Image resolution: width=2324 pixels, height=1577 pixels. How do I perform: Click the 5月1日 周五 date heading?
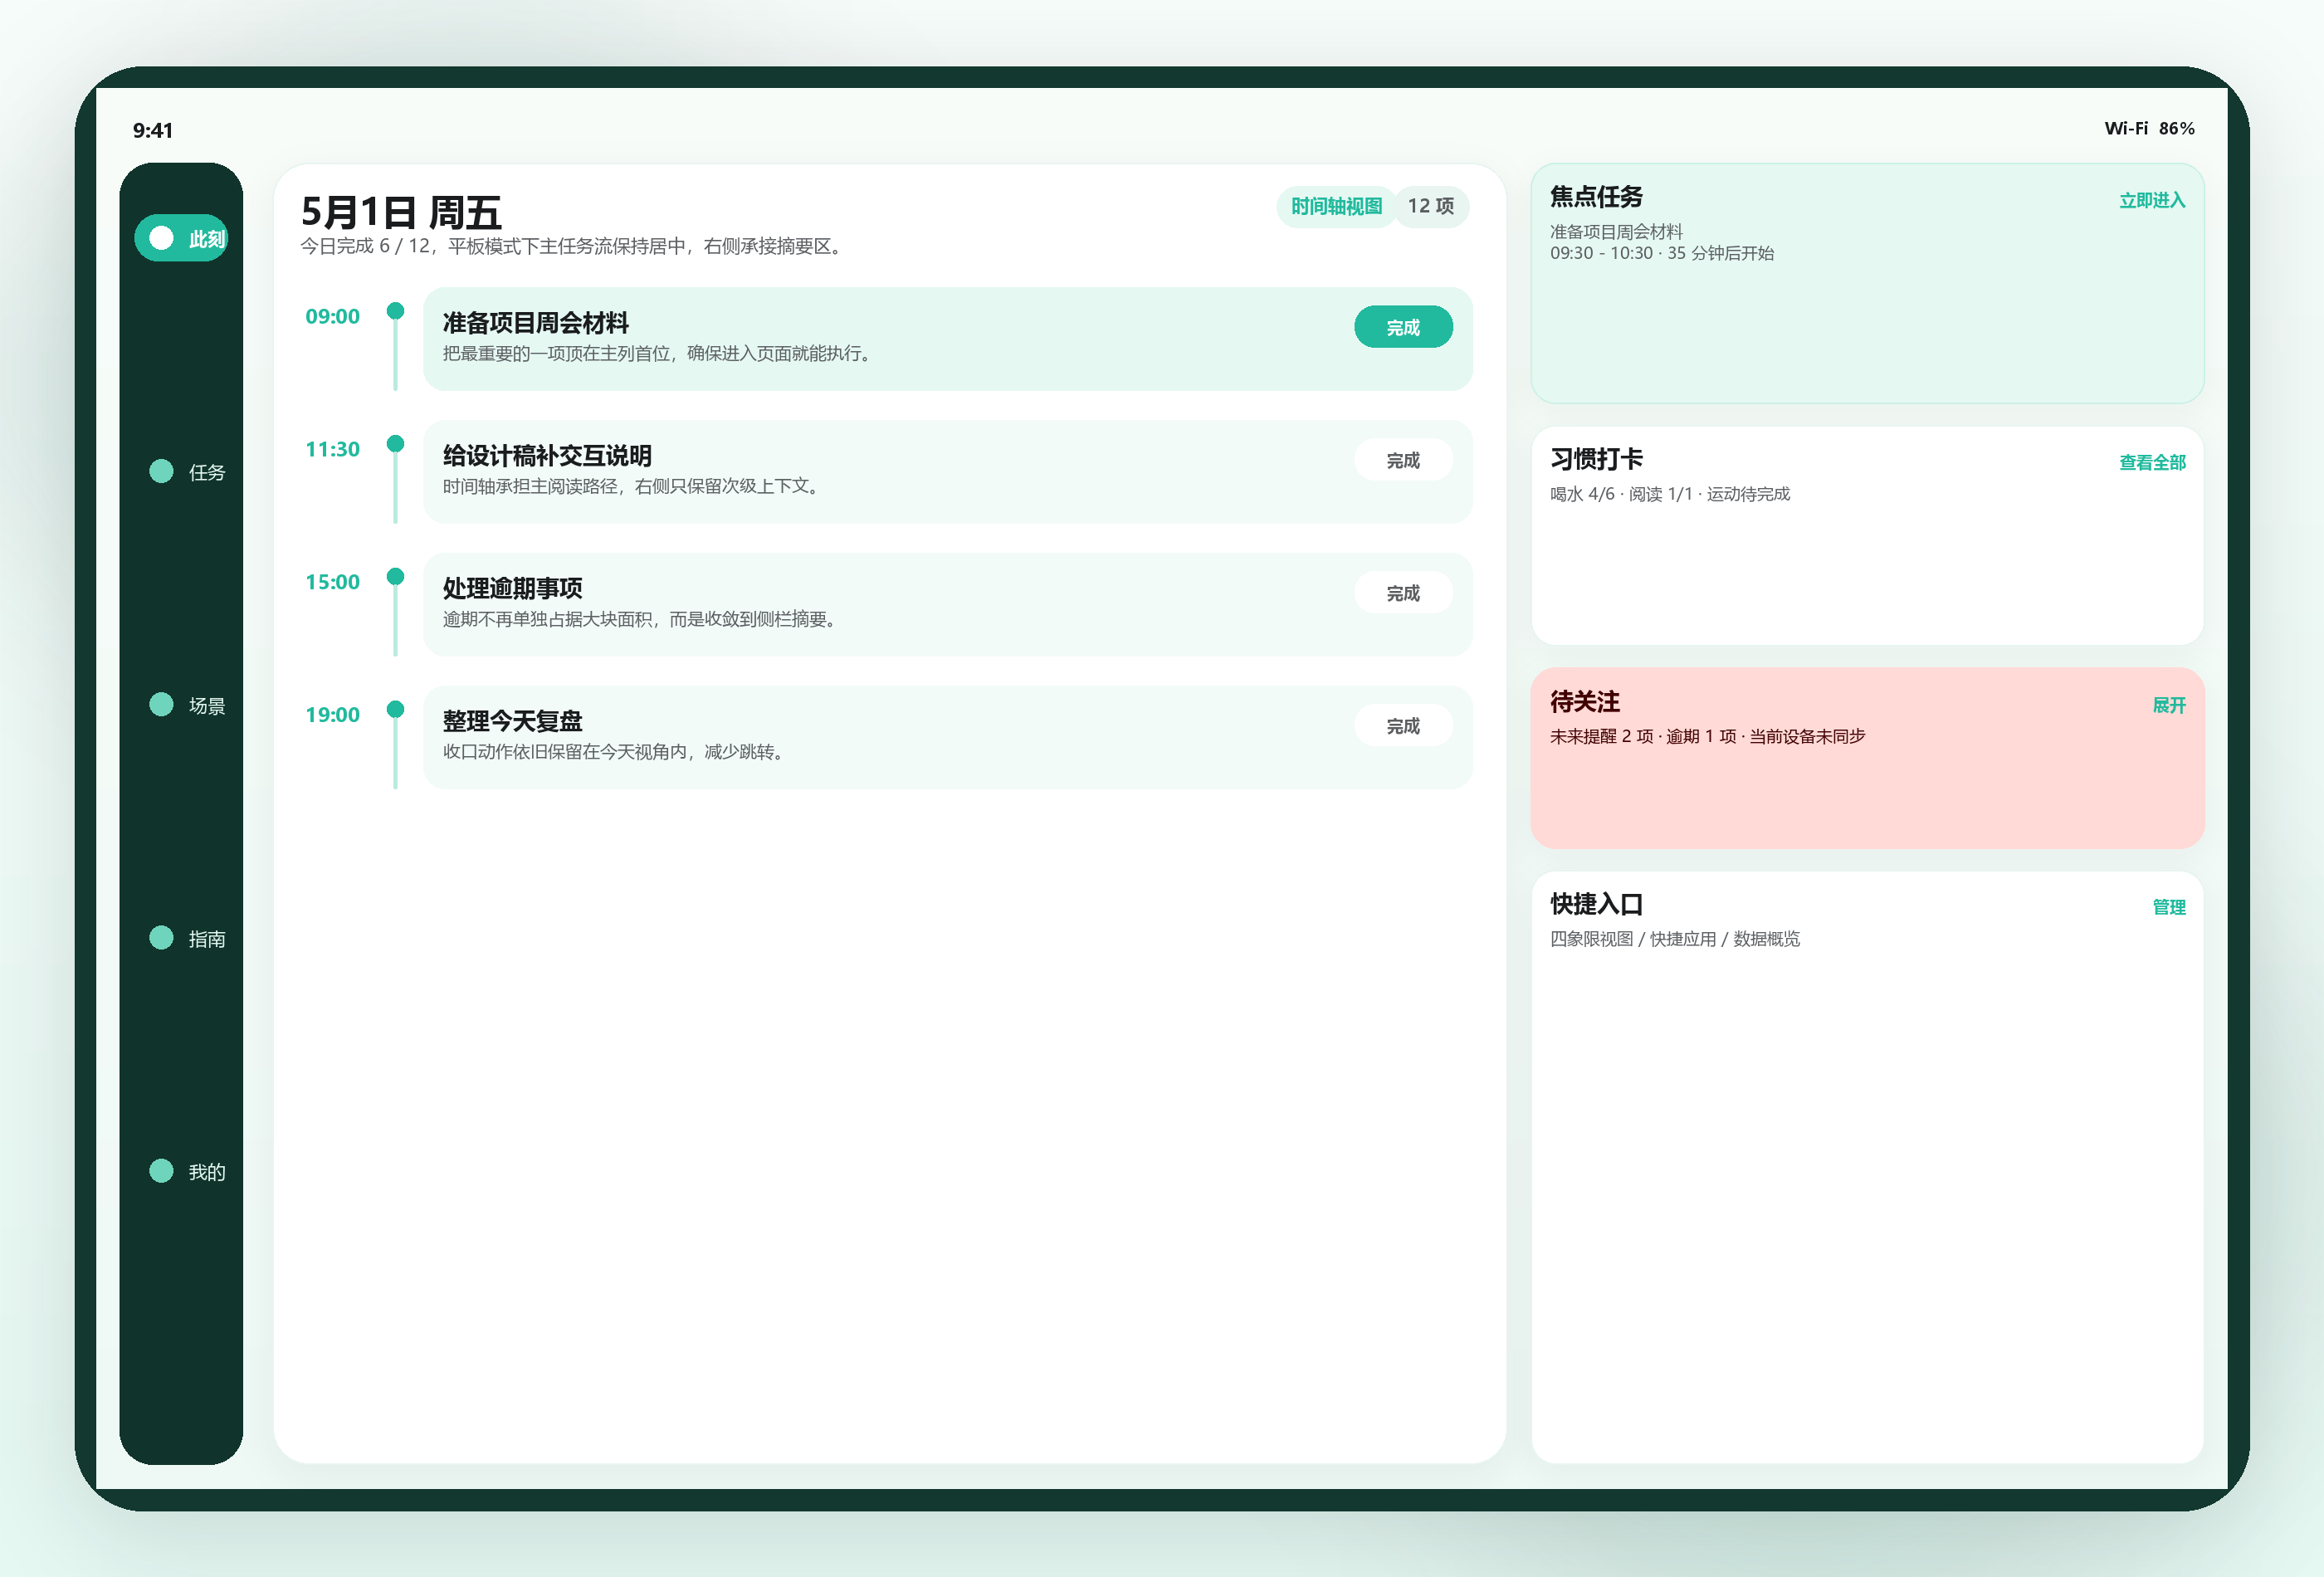[x=401, y=212]
